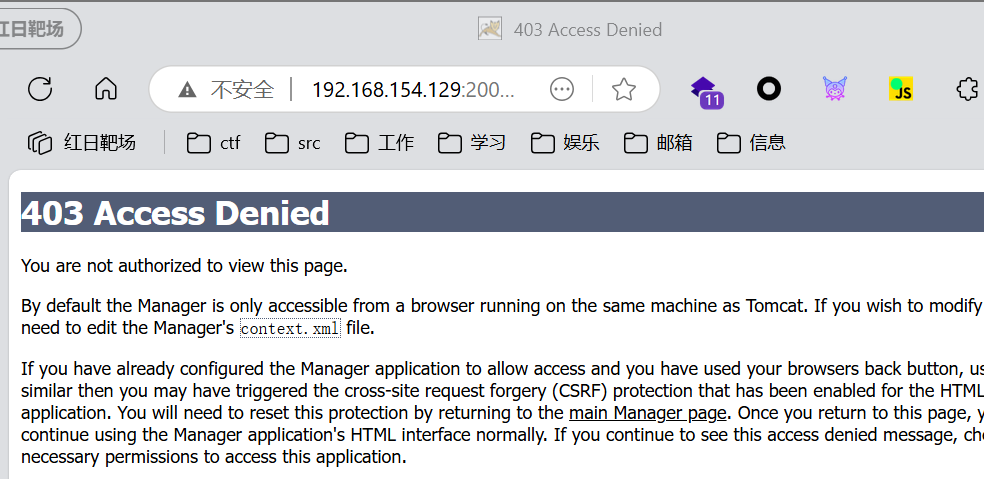
Task: Click the 不安全 security label
Action: [242, 90]
